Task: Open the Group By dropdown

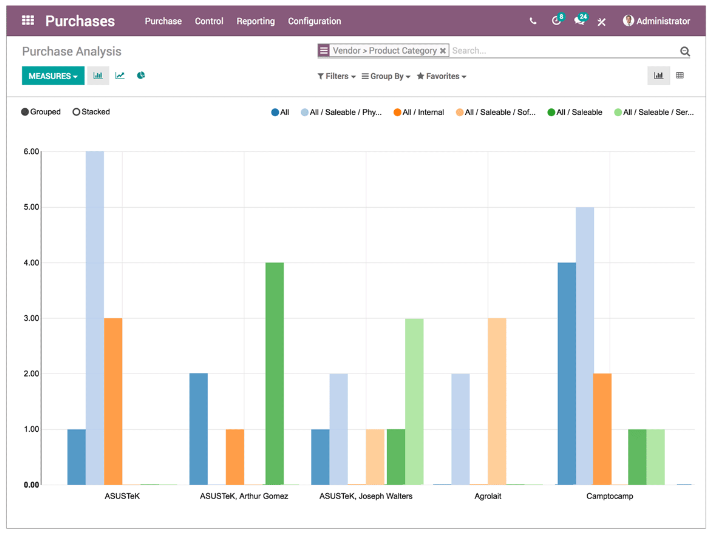Action: [x=386, y=76]
